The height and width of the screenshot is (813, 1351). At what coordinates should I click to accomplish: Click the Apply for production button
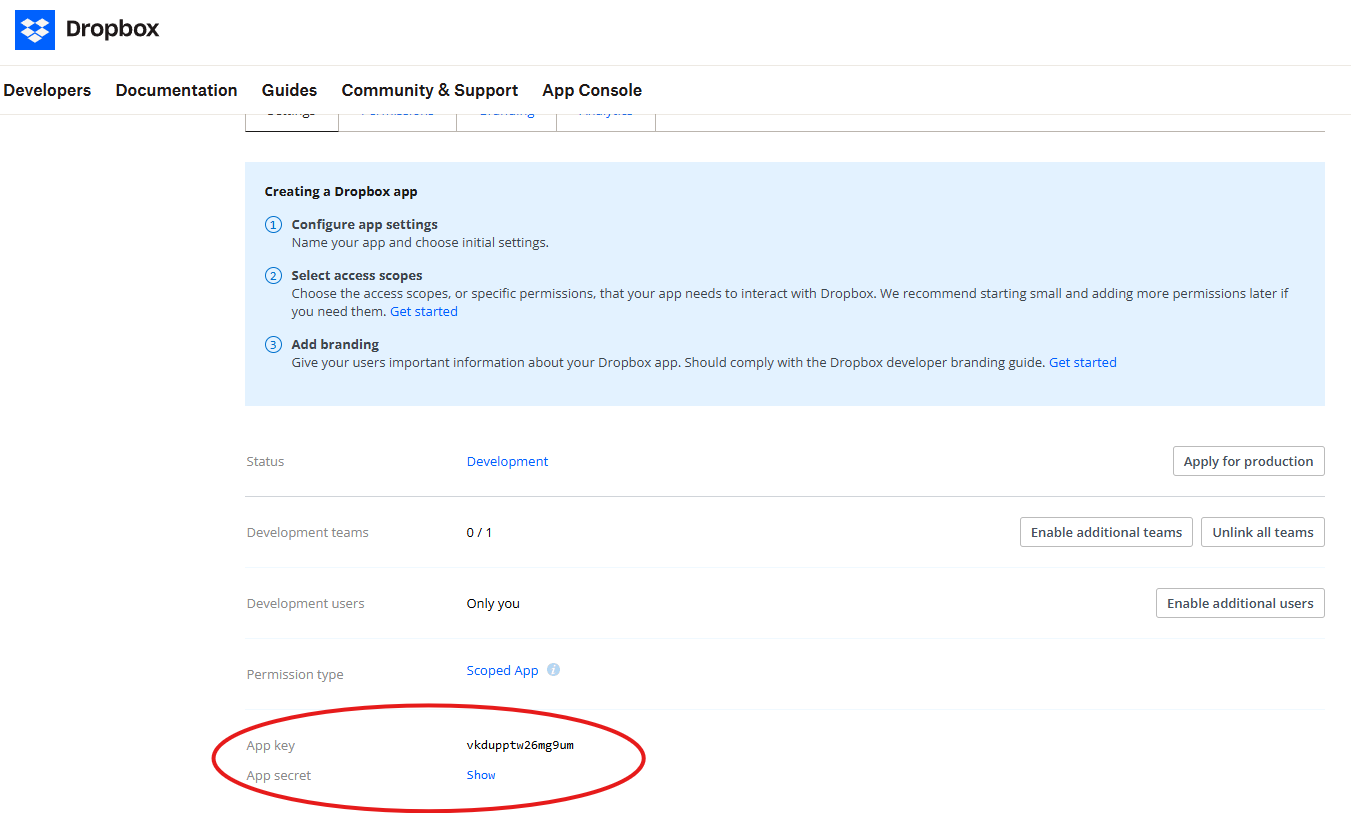click(x=1248, y=461)
